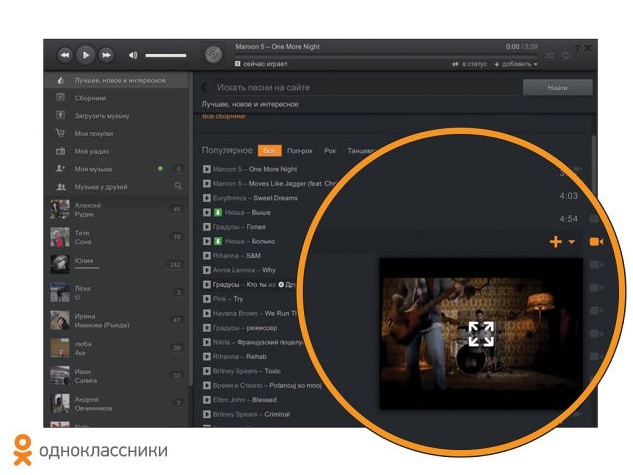
Task: Adjust the volume slider
Action: pyautogui.click(x=166, y=55)
